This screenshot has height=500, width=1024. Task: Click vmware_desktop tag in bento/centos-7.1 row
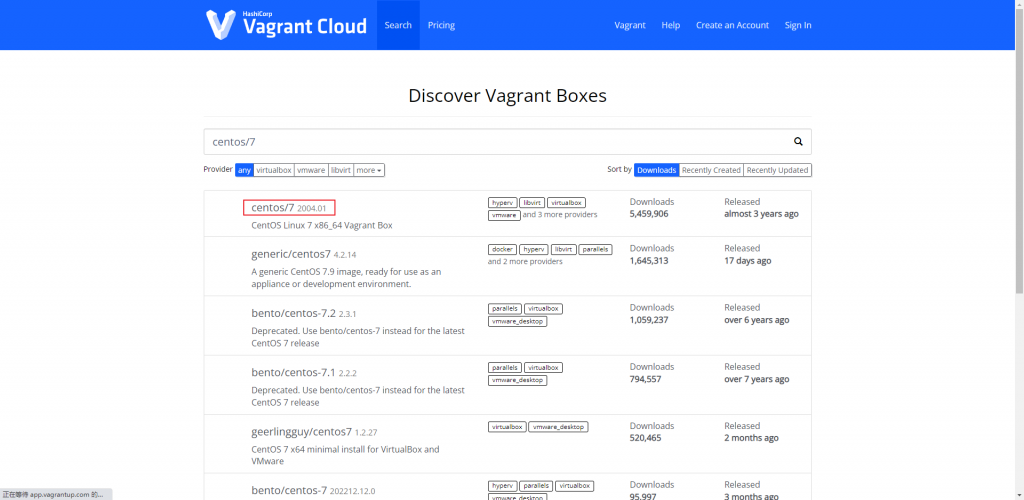(x=517, y=380)
